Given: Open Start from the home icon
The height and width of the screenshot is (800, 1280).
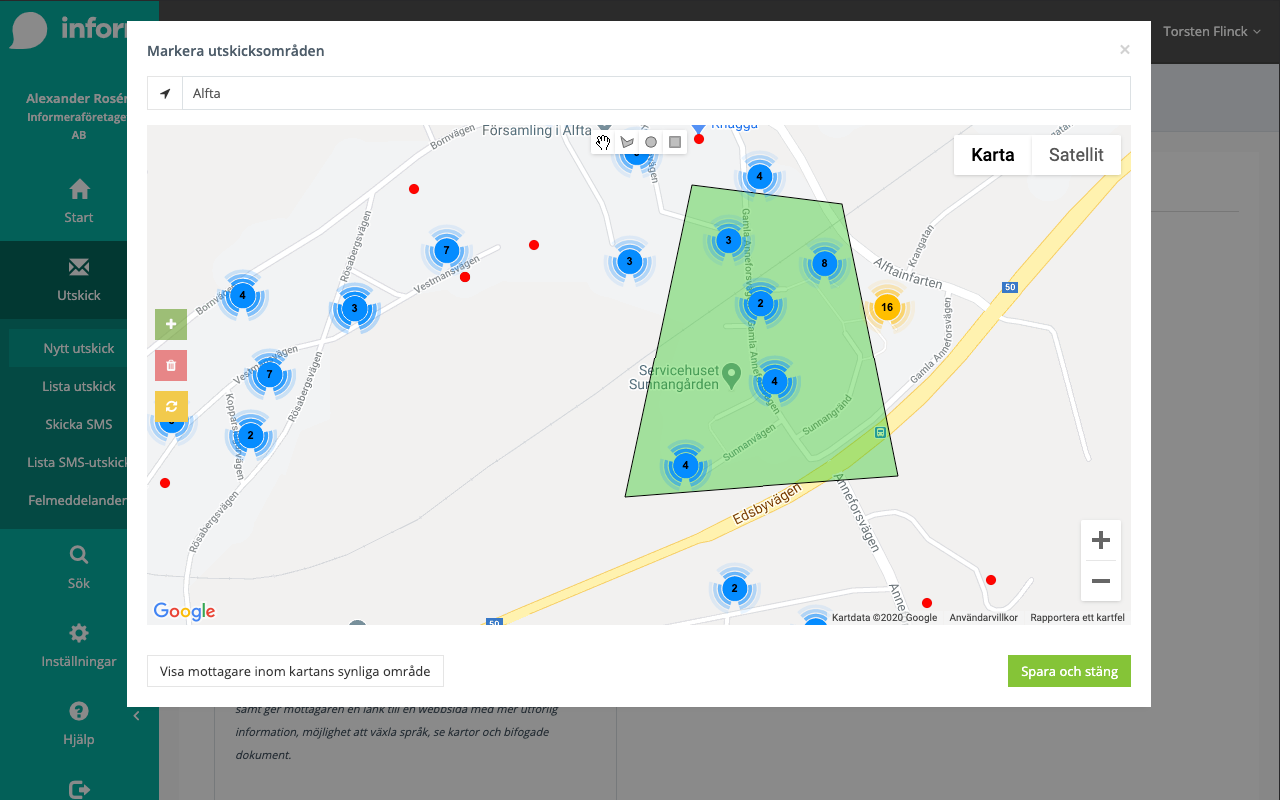Looking at the screenshot, I should pos(79,201).
